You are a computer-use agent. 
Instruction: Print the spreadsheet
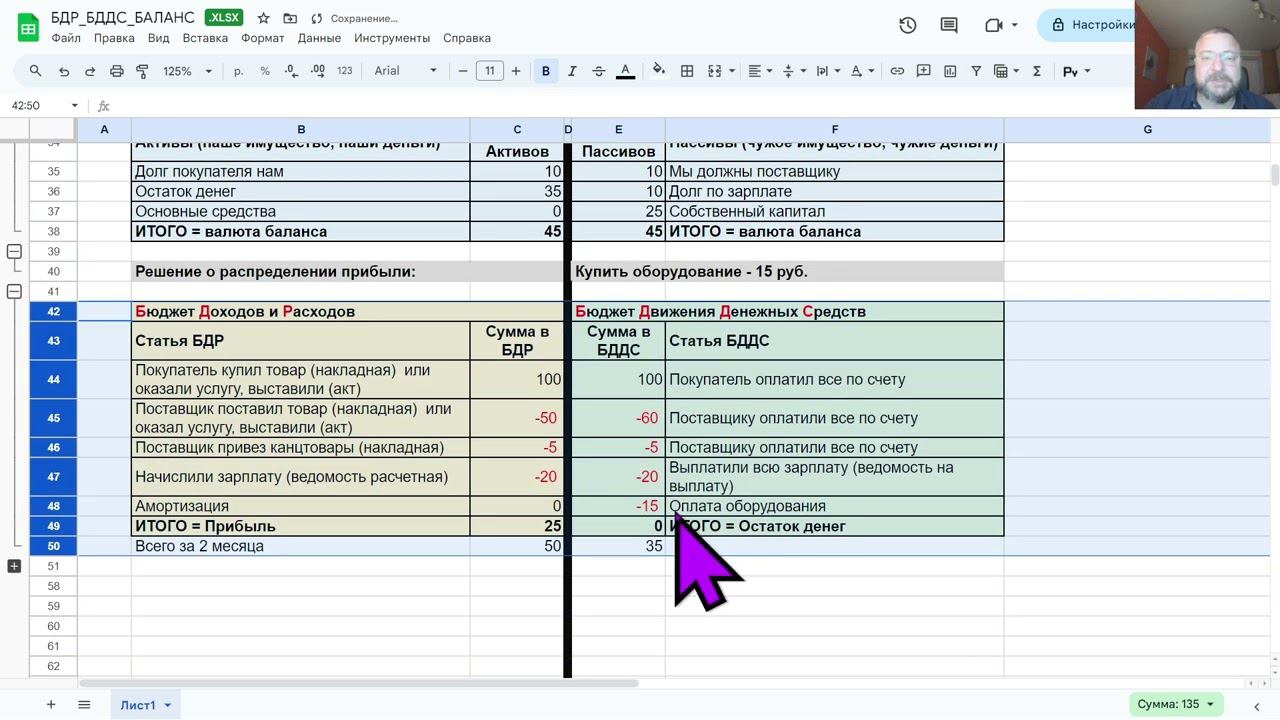tap(117, 71)
